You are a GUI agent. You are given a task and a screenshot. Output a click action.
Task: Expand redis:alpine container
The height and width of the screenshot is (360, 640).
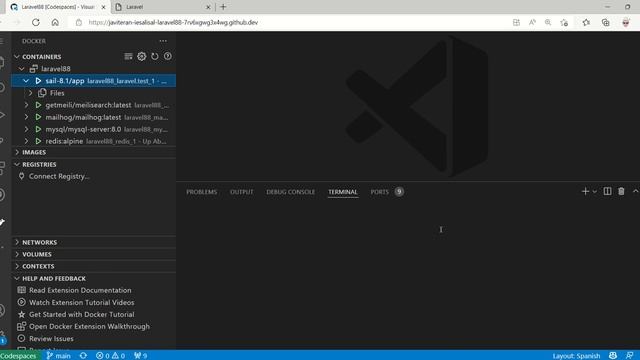click(27, 141)
